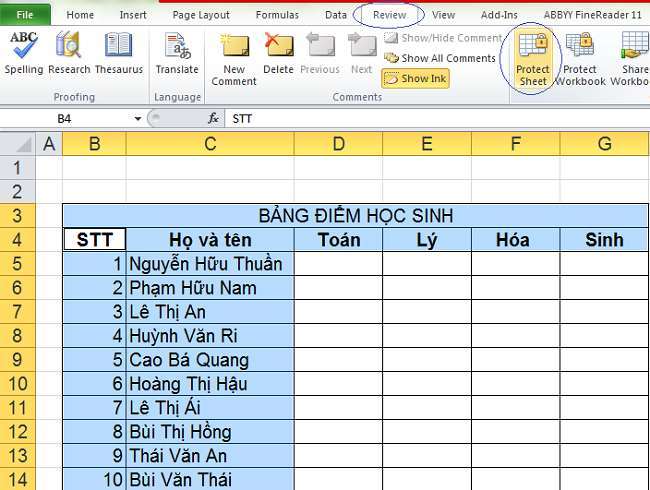Screen dimensions: 650x490
Task: Click the cell Lê Thị Ái
Action: click(x=210, y=408)
